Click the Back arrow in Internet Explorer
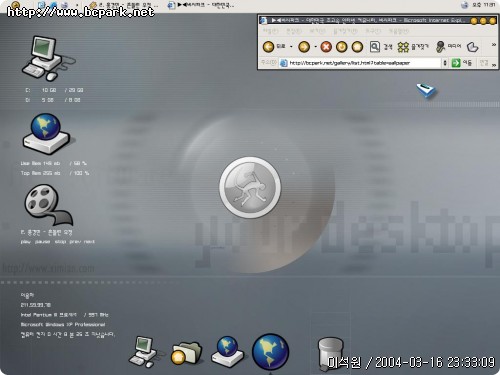This screenshot has width=500, height=375. 269,47
